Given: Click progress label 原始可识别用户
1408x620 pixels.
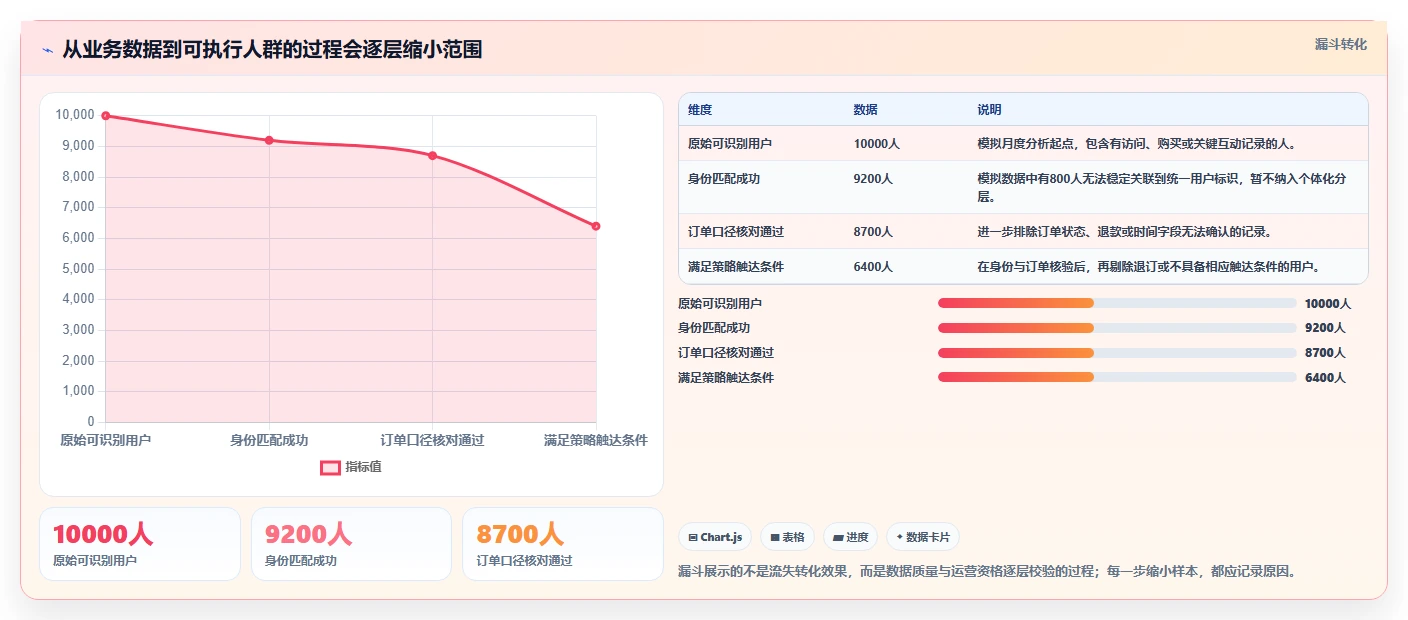Looking at the screenshot, I should [x=720, y=303].
